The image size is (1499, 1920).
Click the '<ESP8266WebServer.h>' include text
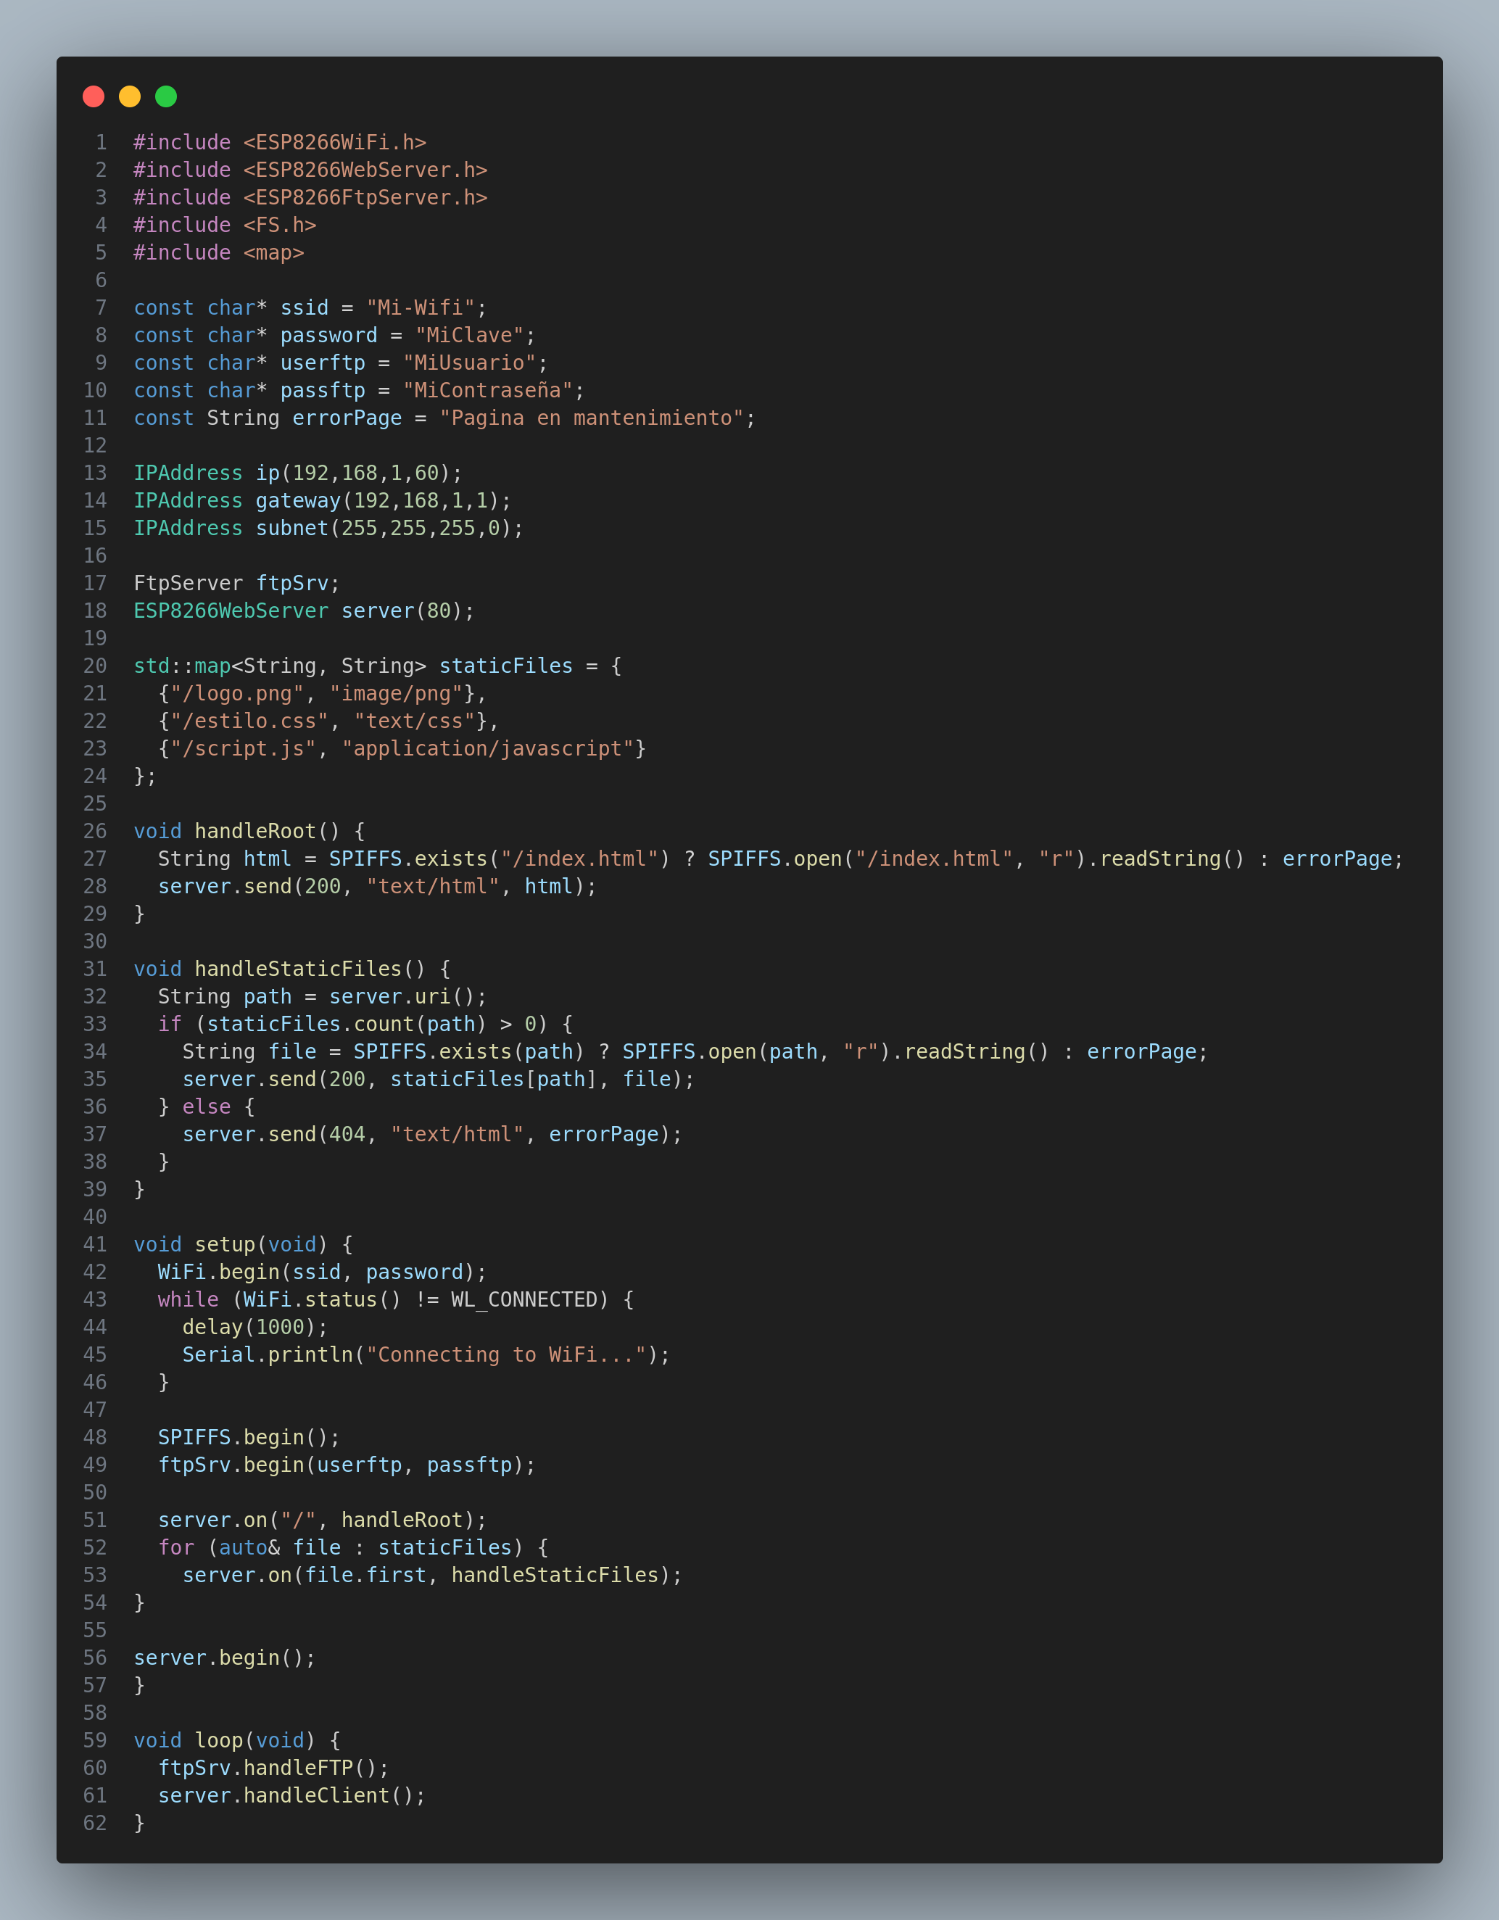366,170
